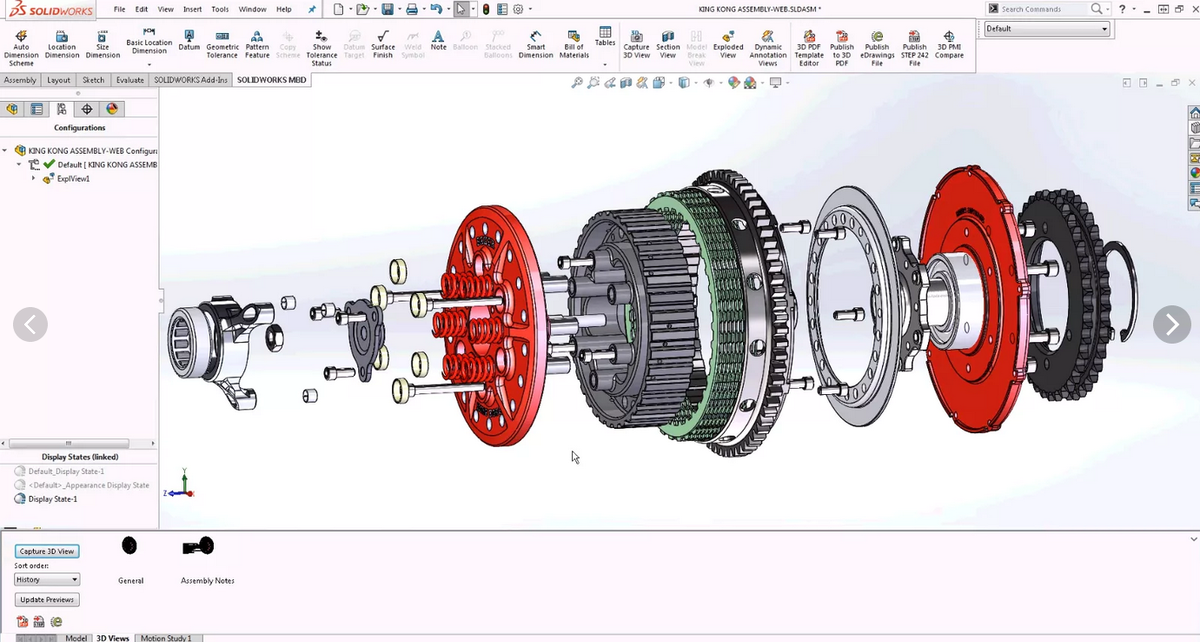1200x642 pixels.
Task: Click the New document icon
Action: [x=339, y=9]
